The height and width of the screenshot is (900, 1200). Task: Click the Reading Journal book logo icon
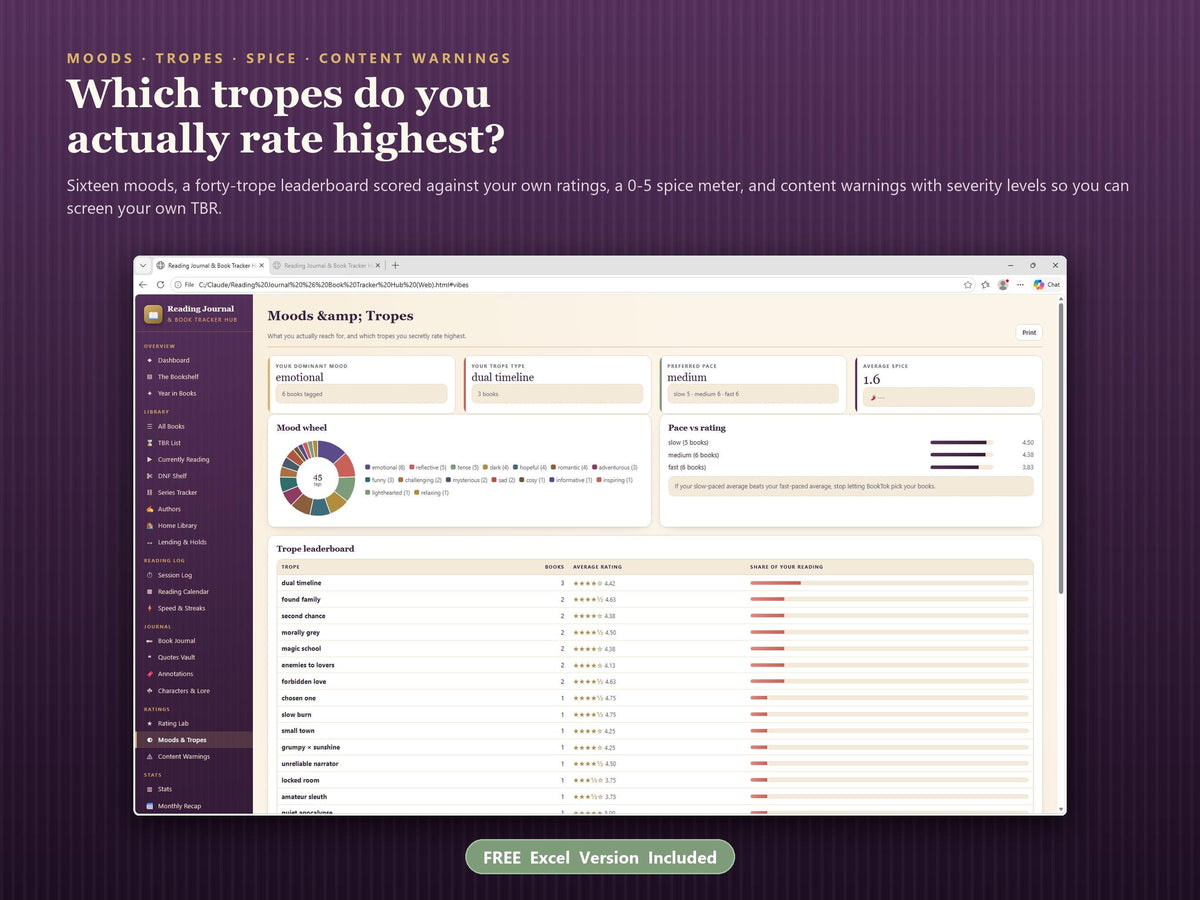coord(153,314)
